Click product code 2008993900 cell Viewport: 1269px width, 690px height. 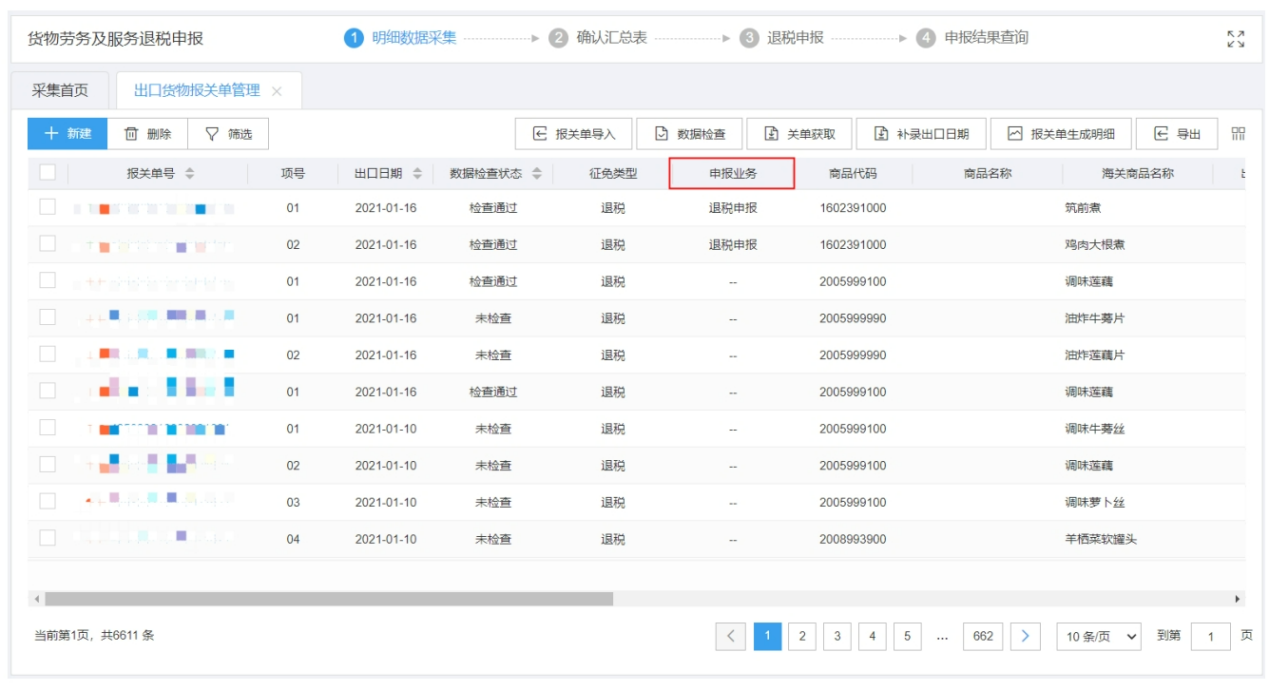pyautogui.click(x=852, y=539)
